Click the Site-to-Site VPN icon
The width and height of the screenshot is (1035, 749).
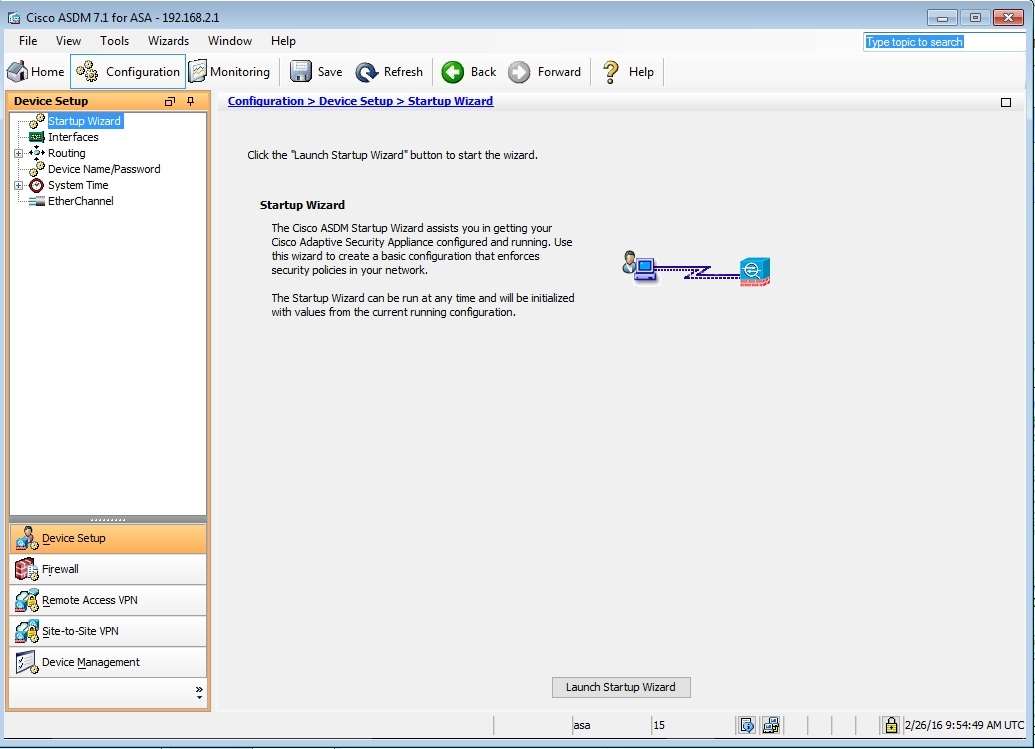coord(27,632)
